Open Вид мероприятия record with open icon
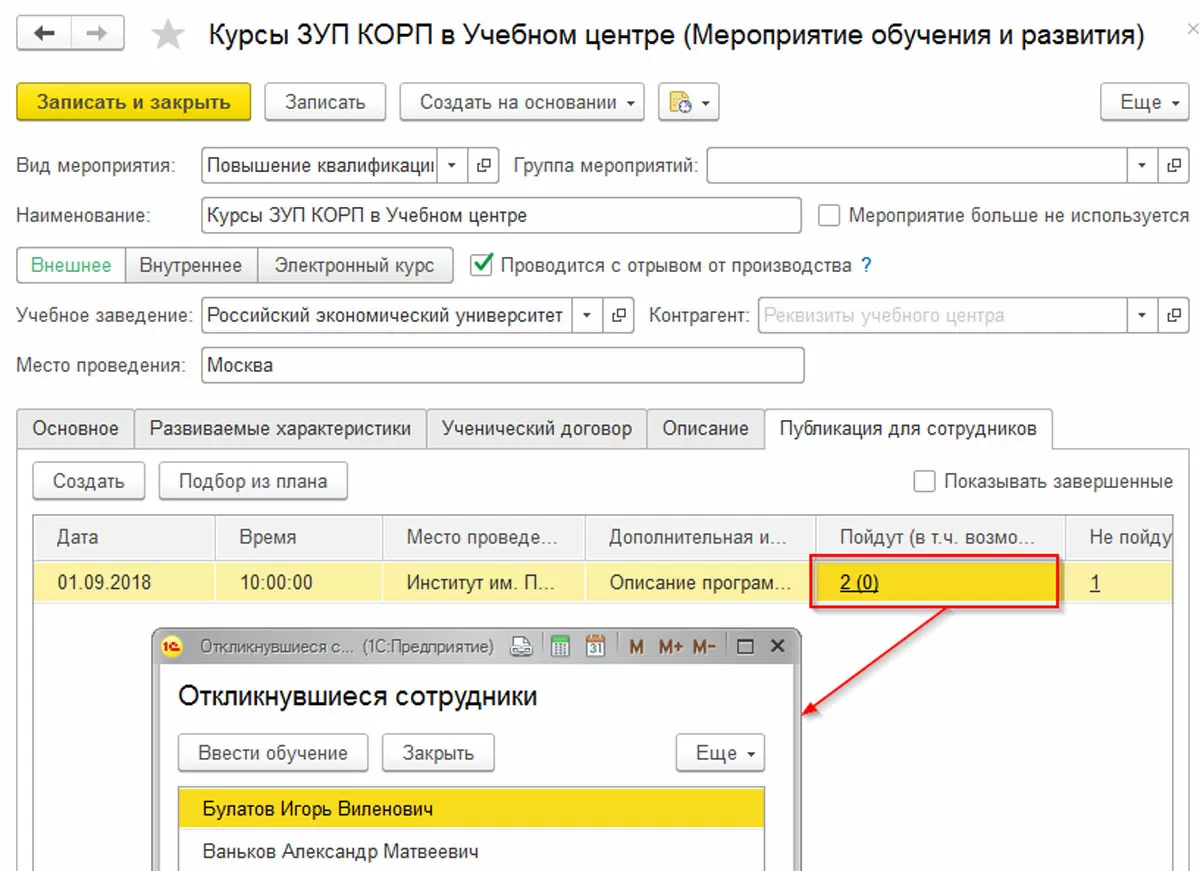The image size is (1200, 871). (x=484, y=166)
